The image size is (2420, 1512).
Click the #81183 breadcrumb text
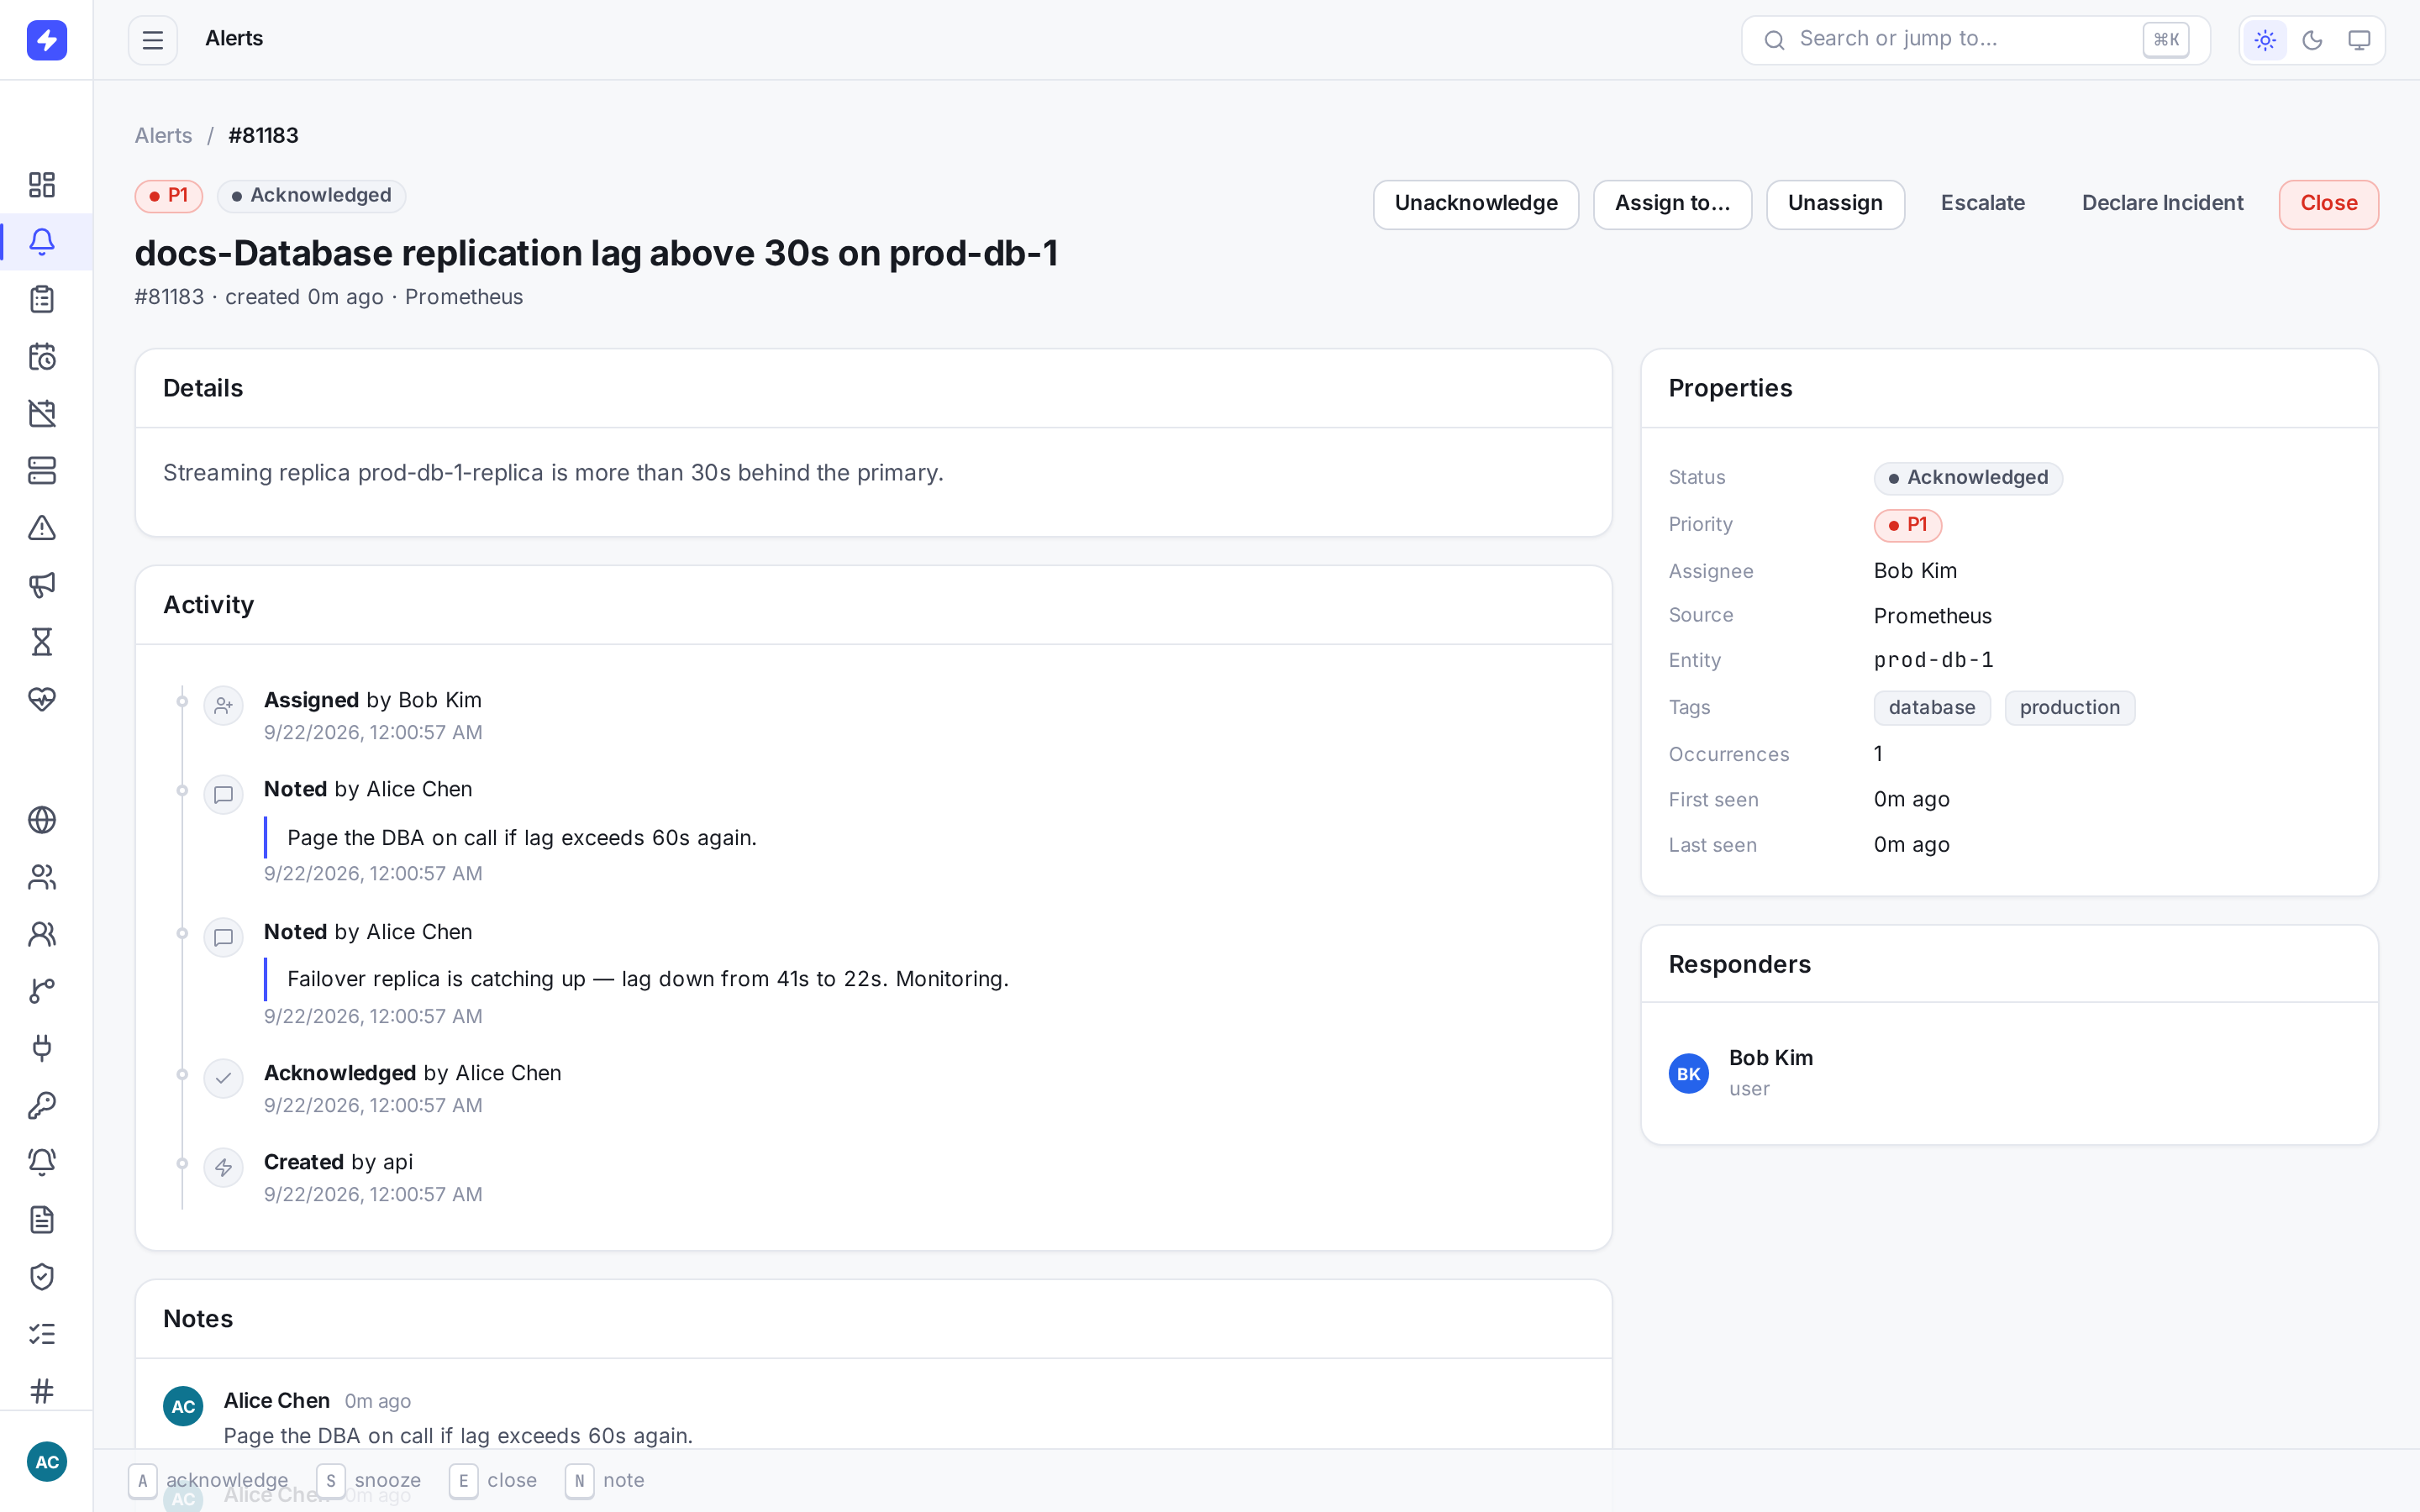[x=263, y=136]
